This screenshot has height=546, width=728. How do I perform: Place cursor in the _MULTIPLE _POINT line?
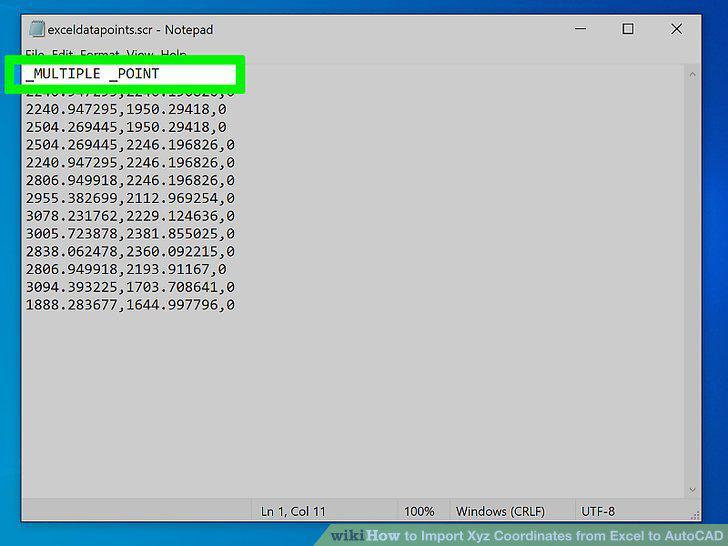(92, 74)
